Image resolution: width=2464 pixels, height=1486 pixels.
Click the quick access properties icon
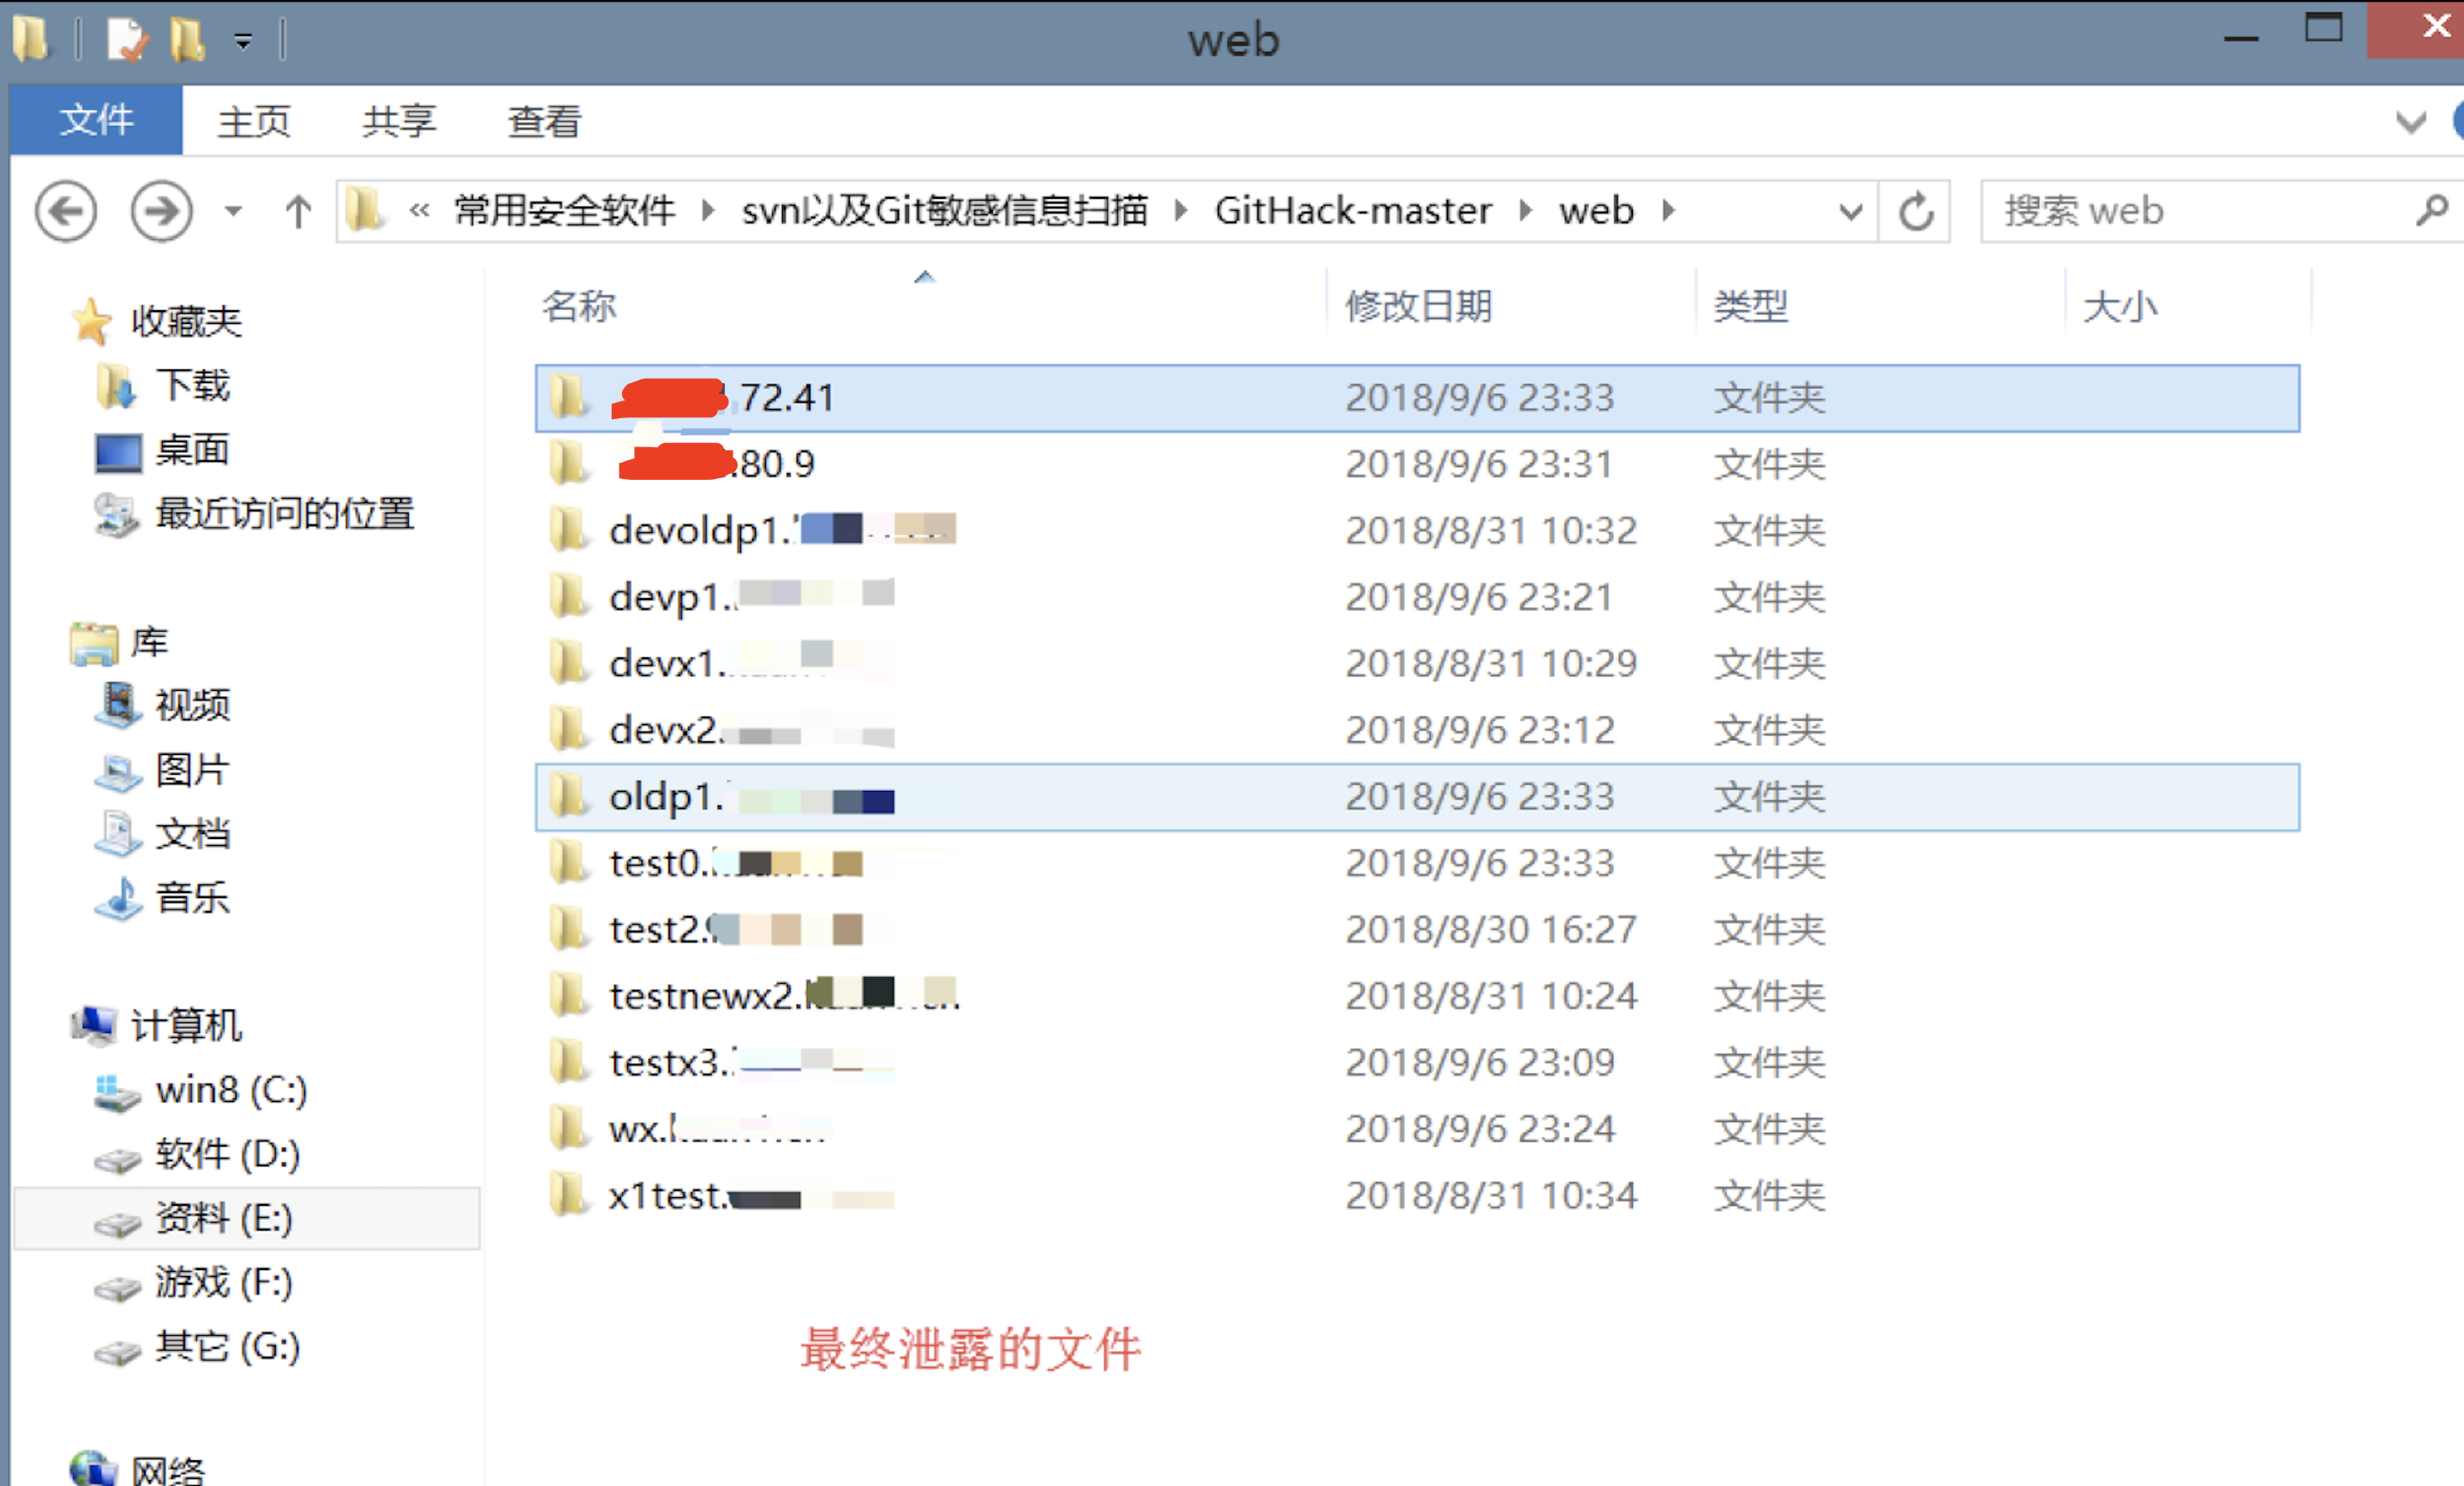click(x=127, y=40)
